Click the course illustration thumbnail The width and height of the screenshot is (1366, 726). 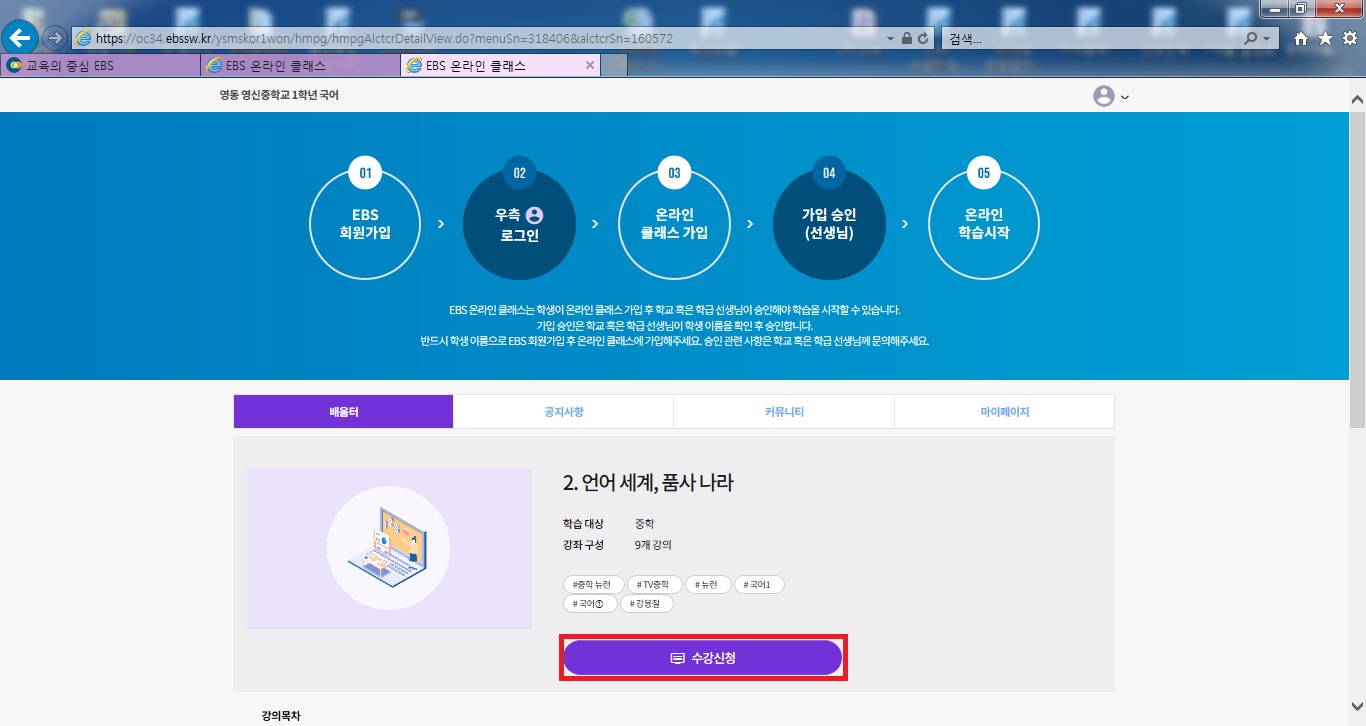pos(388,548)
